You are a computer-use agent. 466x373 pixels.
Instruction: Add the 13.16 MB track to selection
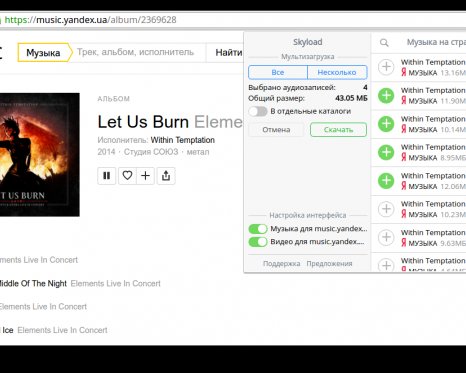click(386, 67)
